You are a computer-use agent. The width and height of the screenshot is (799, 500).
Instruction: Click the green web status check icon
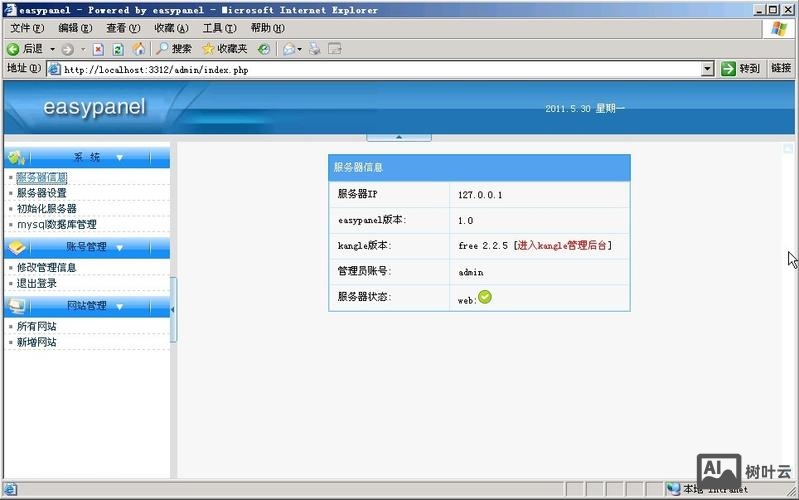coord(485,297)
